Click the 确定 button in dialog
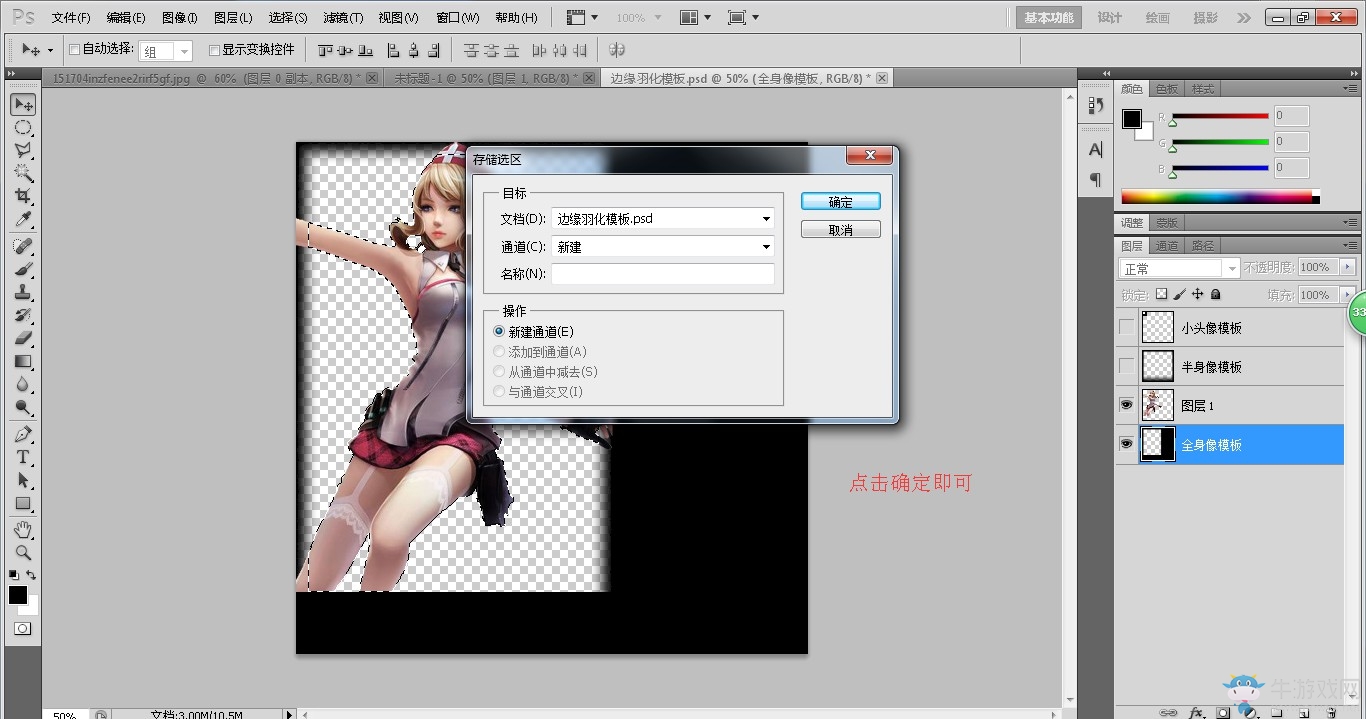 (841, 202)
